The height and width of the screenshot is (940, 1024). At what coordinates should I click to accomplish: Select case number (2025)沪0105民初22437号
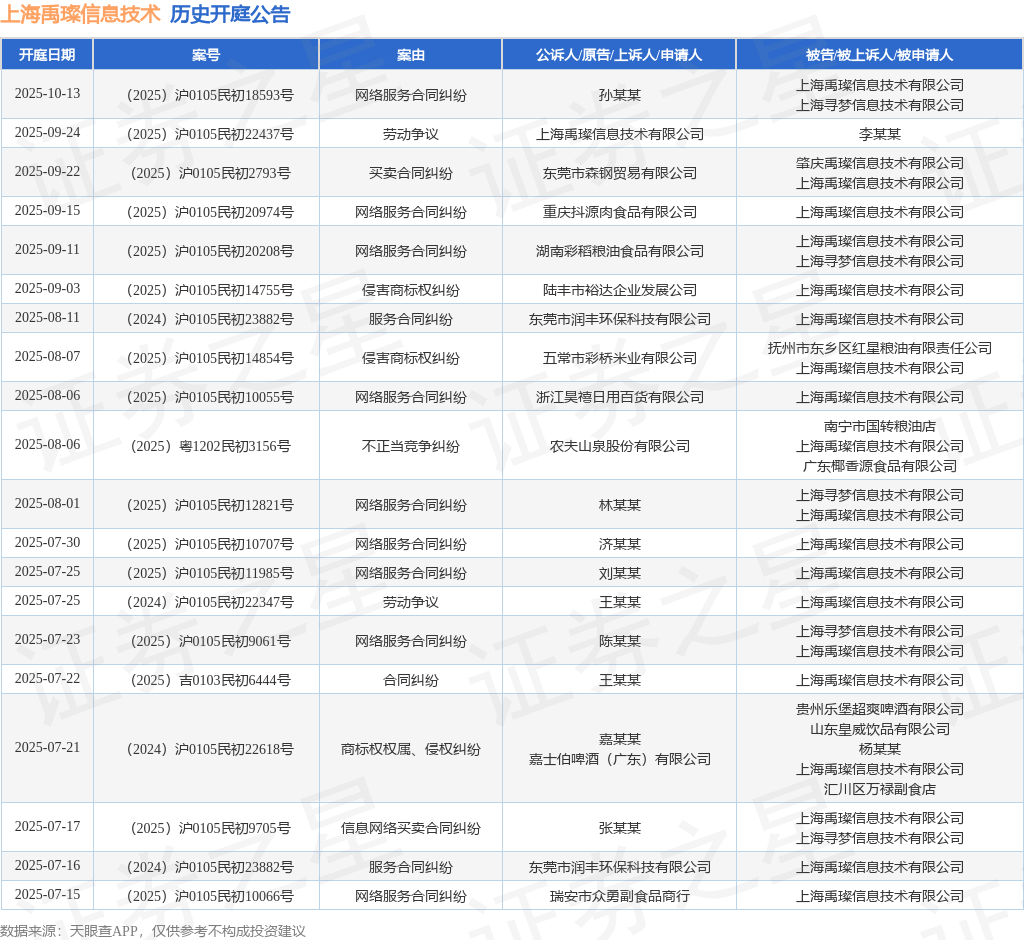click(210, 135)
